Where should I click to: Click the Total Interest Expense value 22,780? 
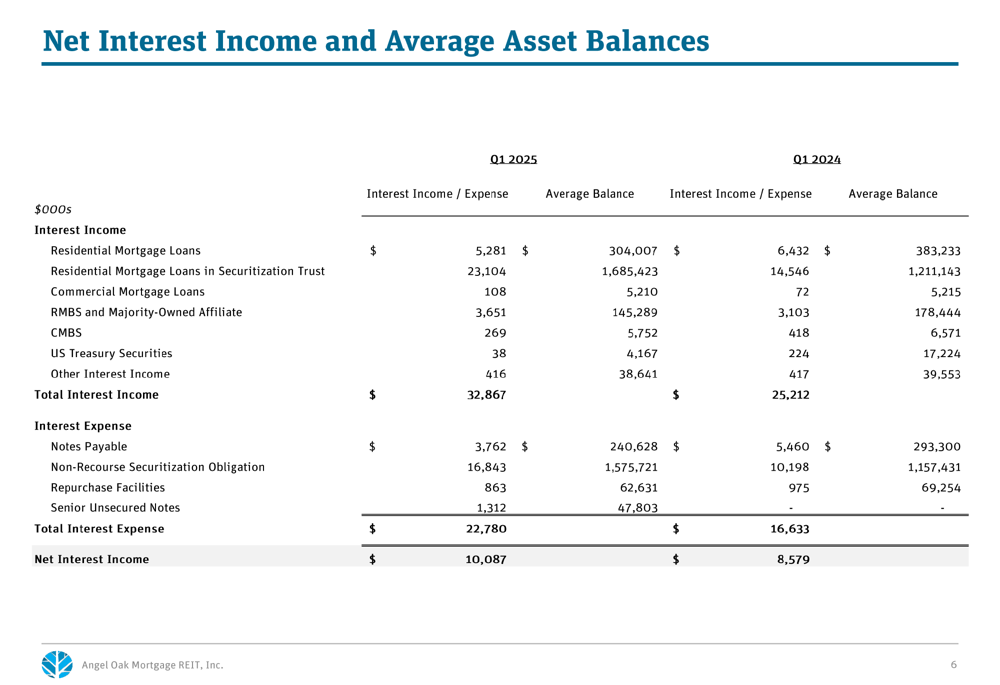click(487, 529)
